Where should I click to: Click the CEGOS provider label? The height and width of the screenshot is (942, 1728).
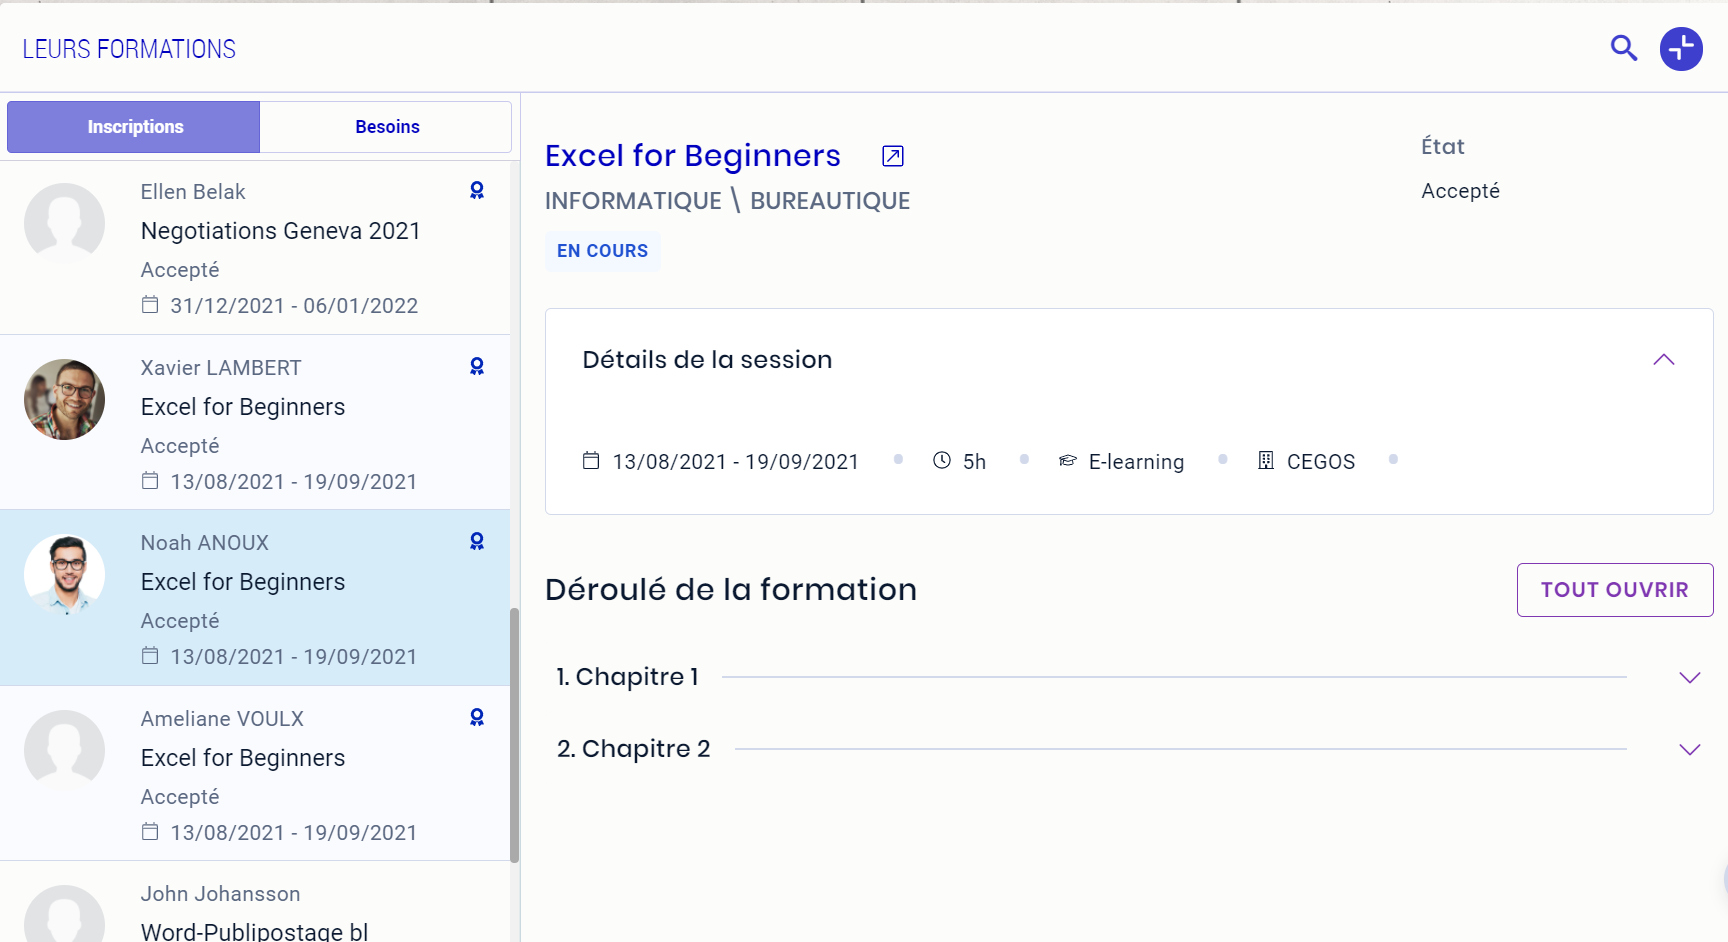pos(1321,462)
